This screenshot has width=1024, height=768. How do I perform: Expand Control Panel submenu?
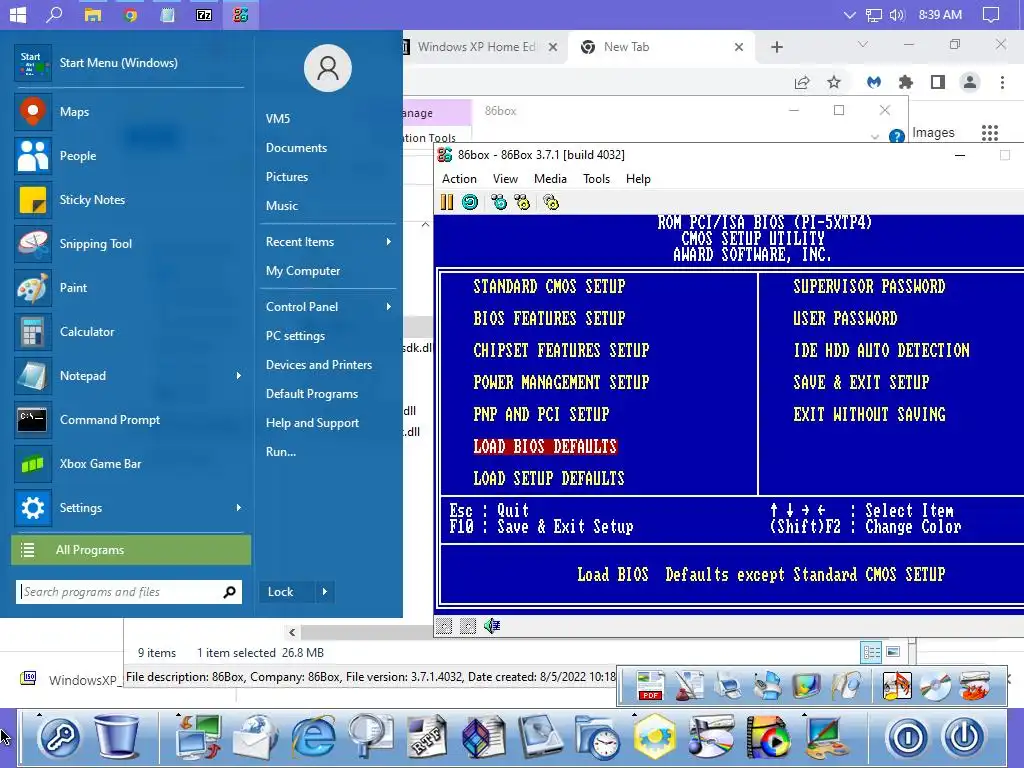point(328,307)
